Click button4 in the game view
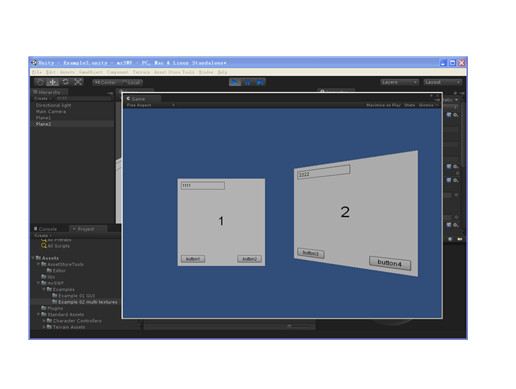This screenshot has width=516, height=389. coord(390,263)
